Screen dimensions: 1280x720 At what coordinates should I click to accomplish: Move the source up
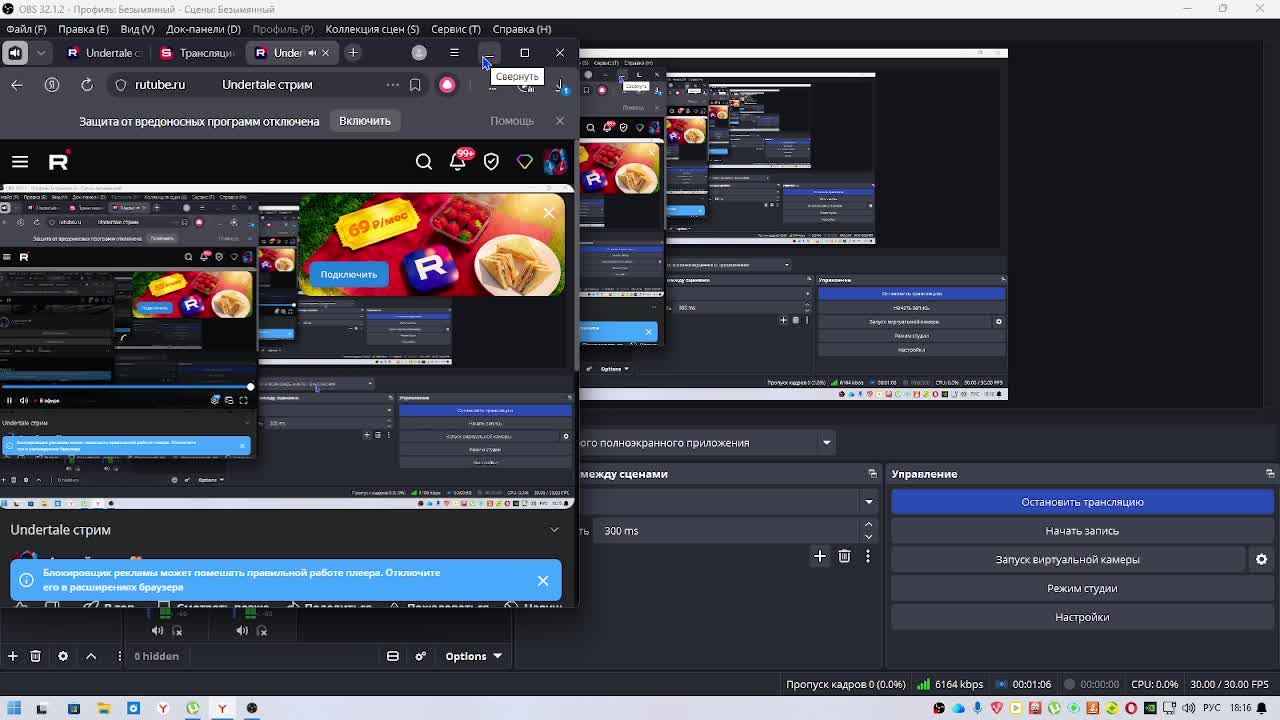(91, 656)
